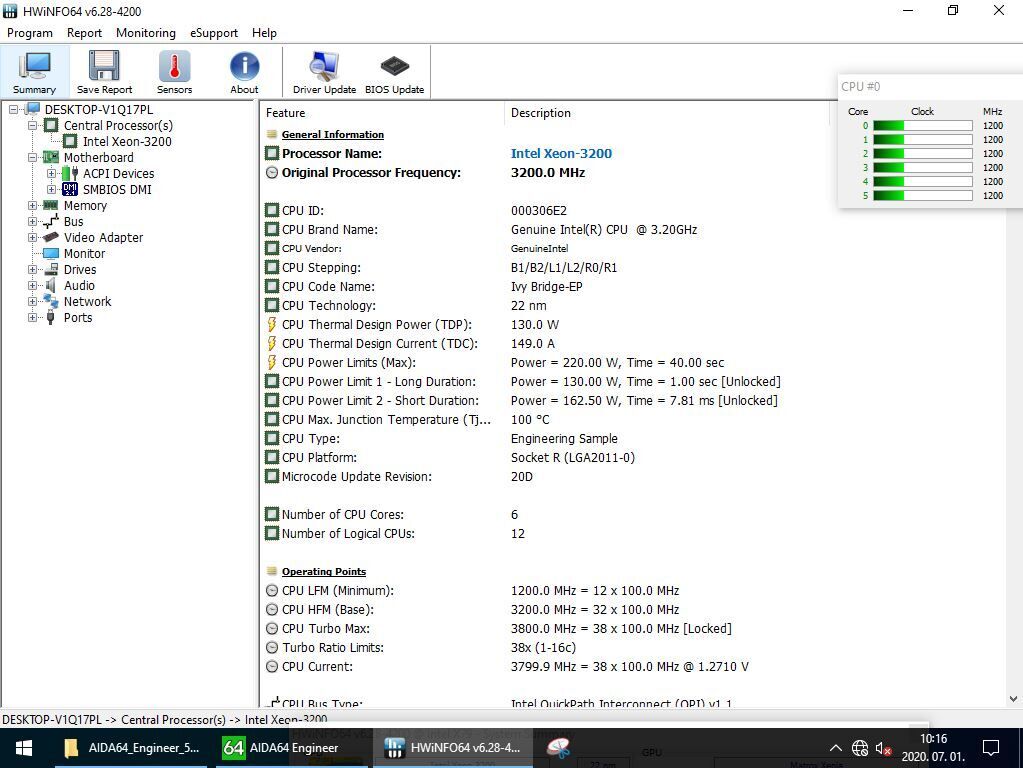
Task: Click the Drives node icon
Action: 50,269
